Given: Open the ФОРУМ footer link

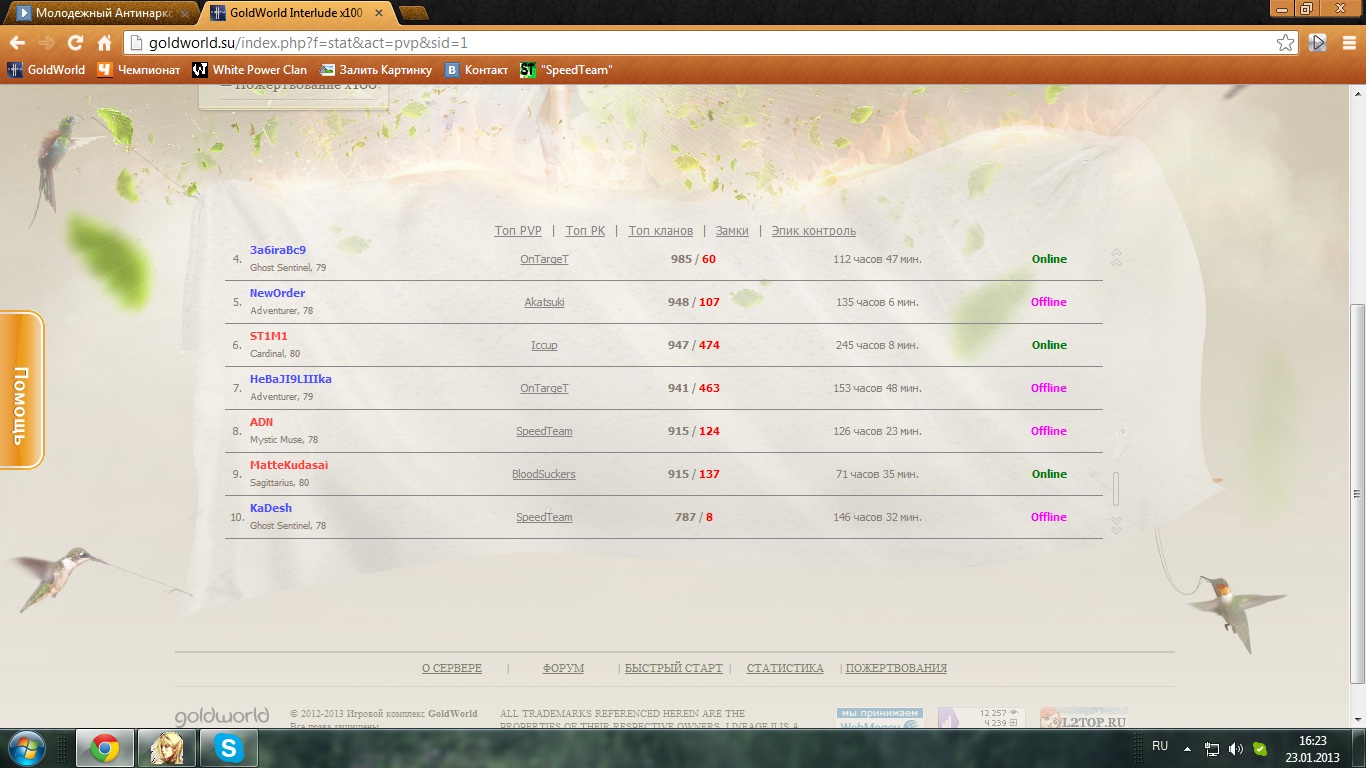Looking at the screenshot, I should 563,668.
